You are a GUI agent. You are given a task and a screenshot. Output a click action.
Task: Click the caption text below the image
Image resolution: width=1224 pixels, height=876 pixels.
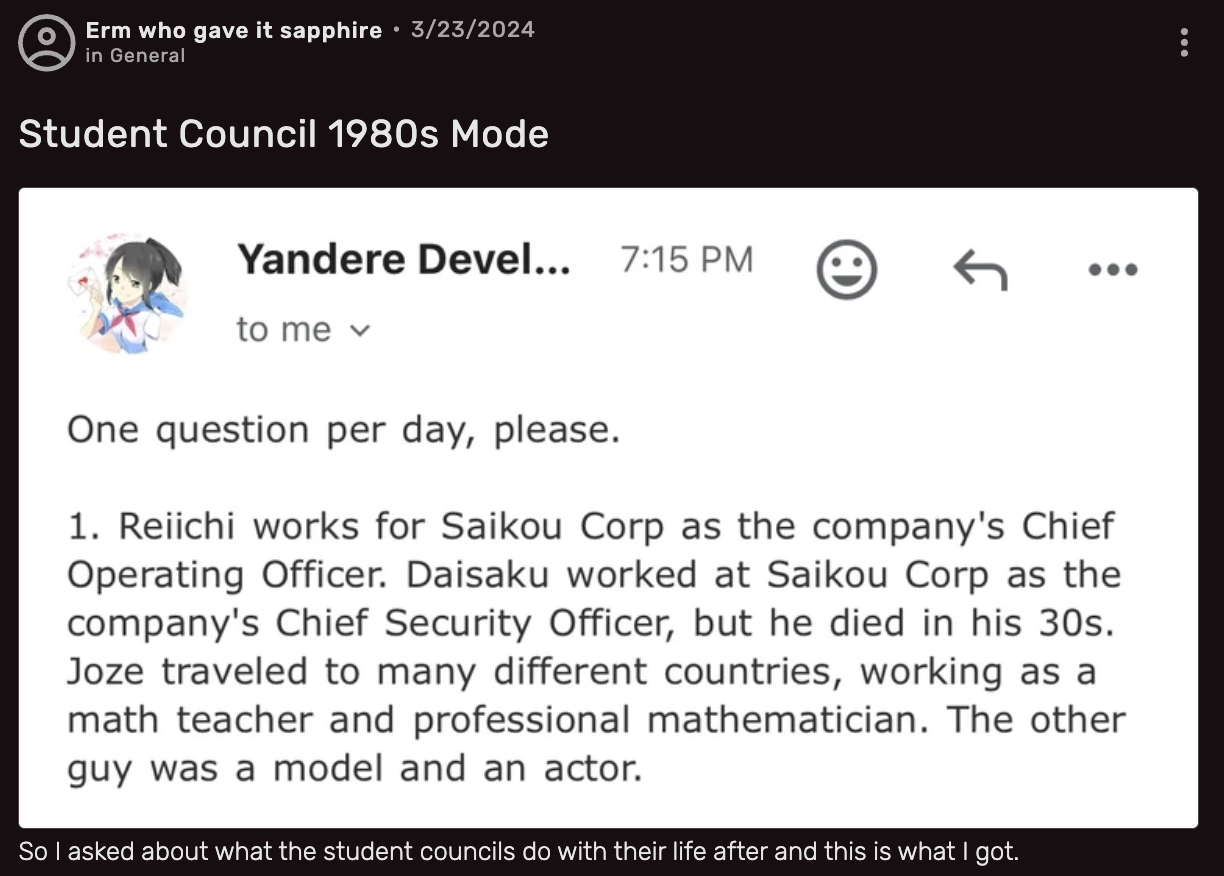click(518, 852)
